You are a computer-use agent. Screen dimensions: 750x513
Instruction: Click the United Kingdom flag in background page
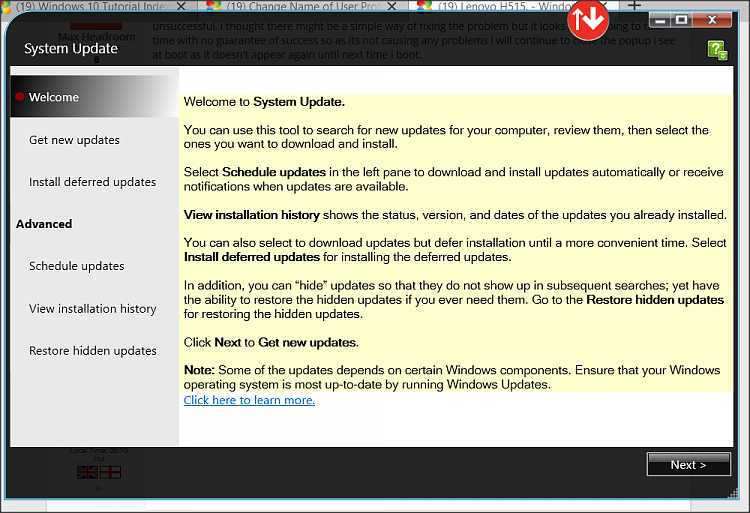(x=87, y=472)
